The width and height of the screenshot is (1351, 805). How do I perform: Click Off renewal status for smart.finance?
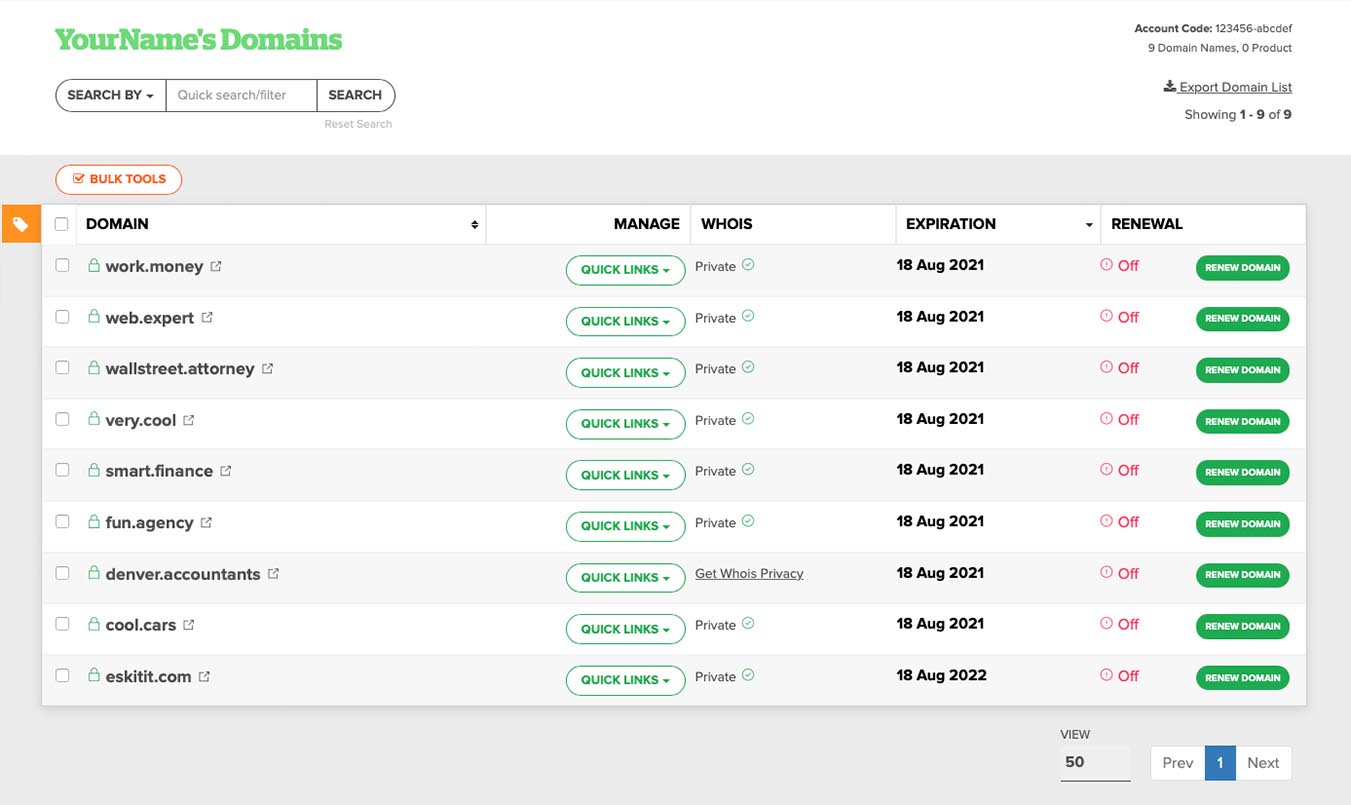(x=1128, y=470)
